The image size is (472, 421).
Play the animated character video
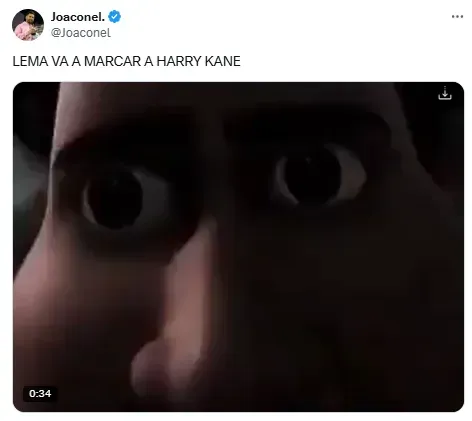(238, 247)
